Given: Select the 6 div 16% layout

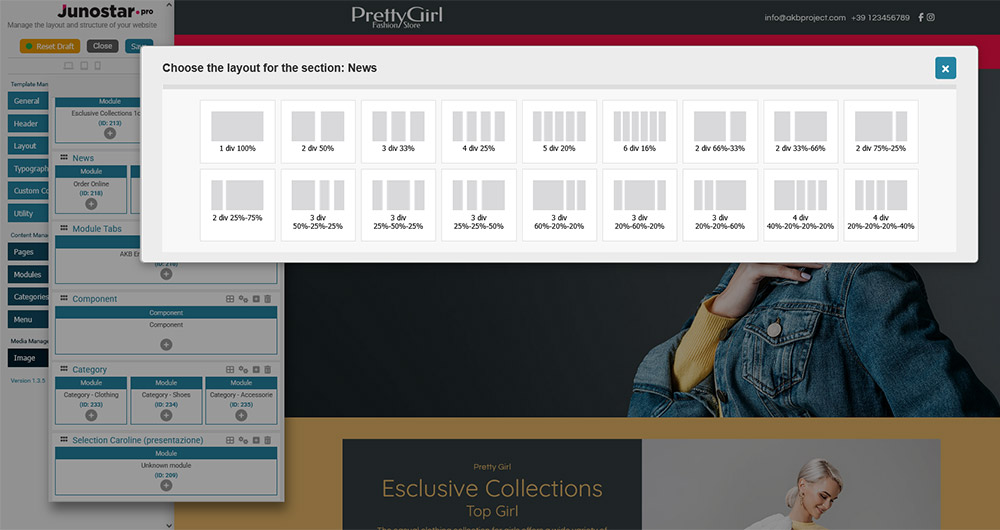Looking at the screenshot, I should coord(639,131).
